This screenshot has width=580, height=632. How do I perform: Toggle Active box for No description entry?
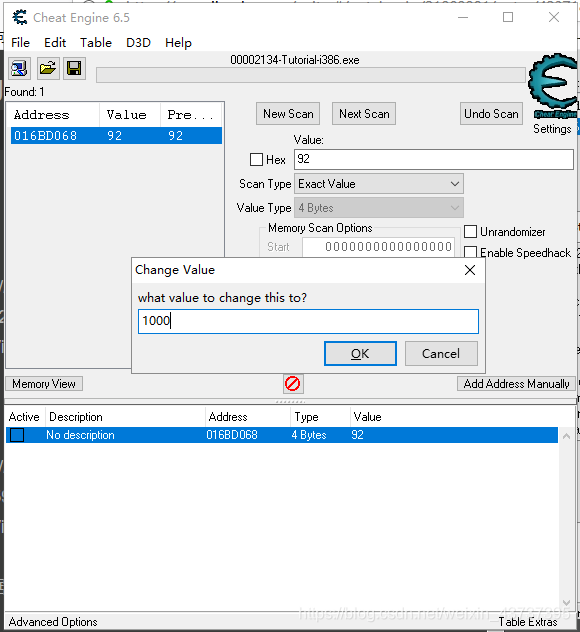point(17,435)
